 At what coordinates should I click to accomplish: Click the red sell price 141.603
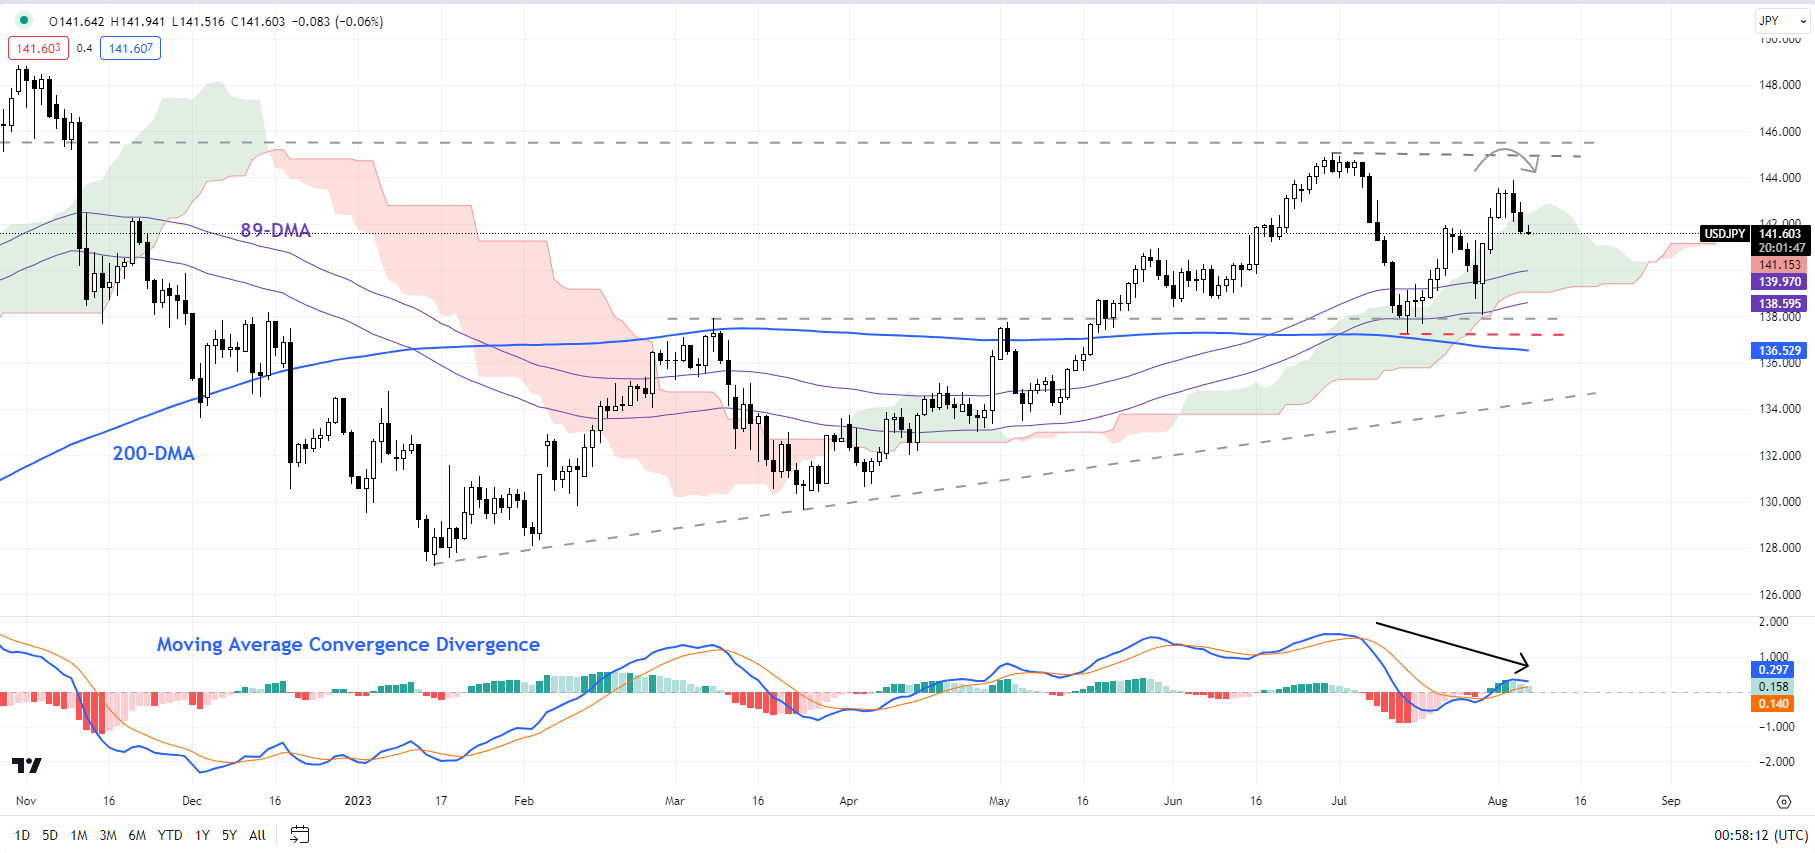coord(38,48)
